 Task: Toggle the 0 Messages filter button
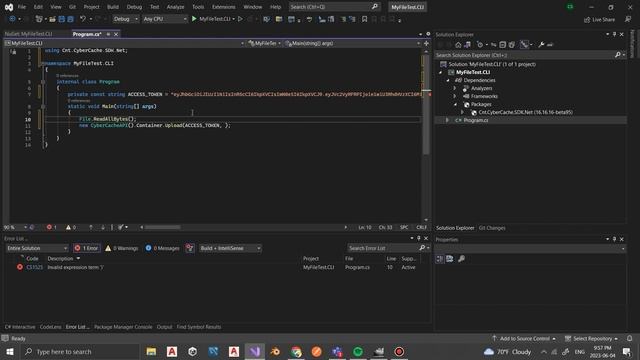(162, 248)
